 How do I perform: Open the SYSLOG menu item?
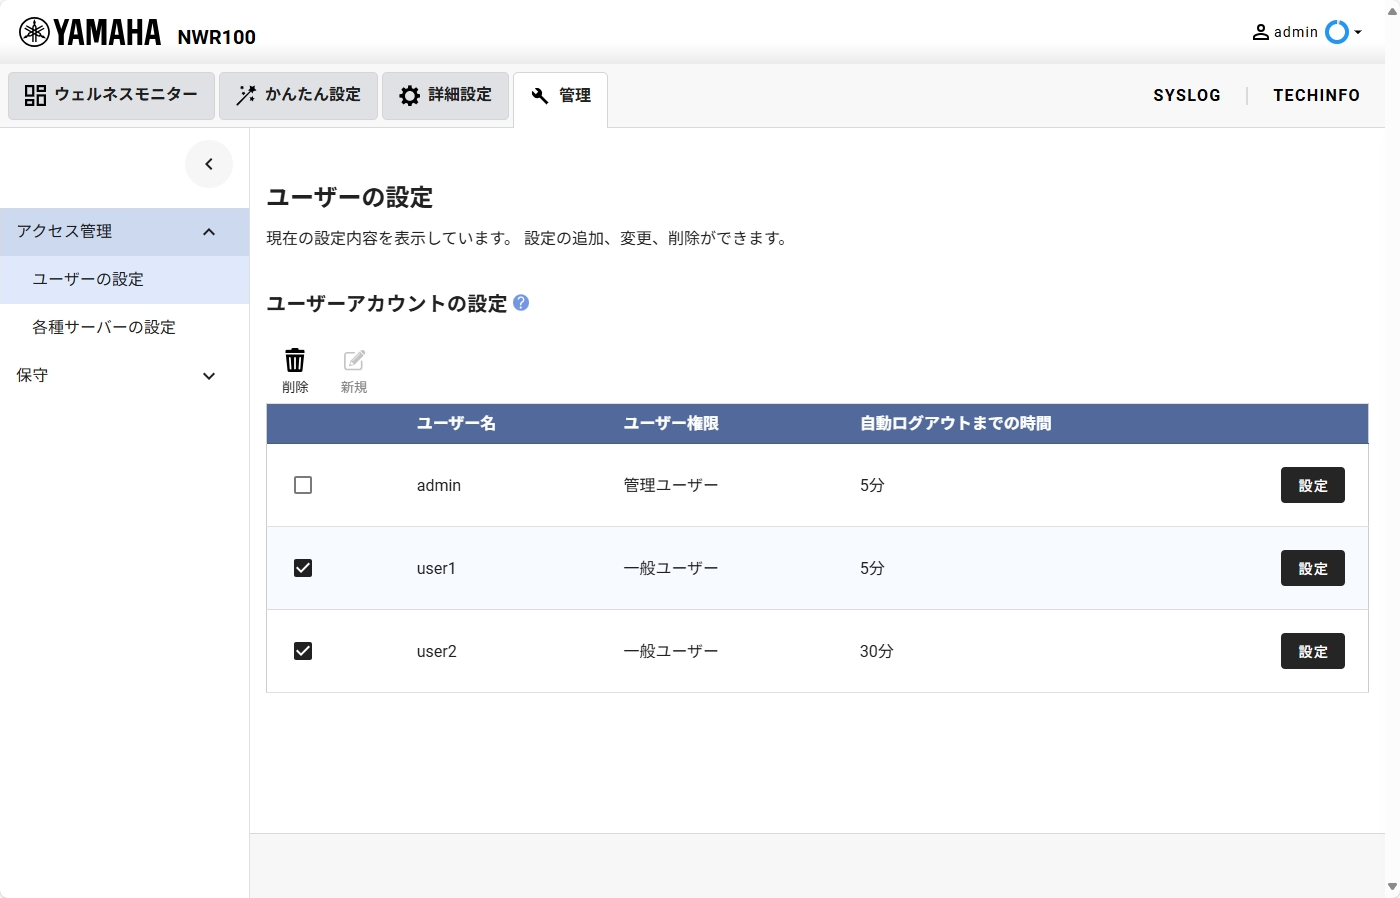tap(1187, 94)
